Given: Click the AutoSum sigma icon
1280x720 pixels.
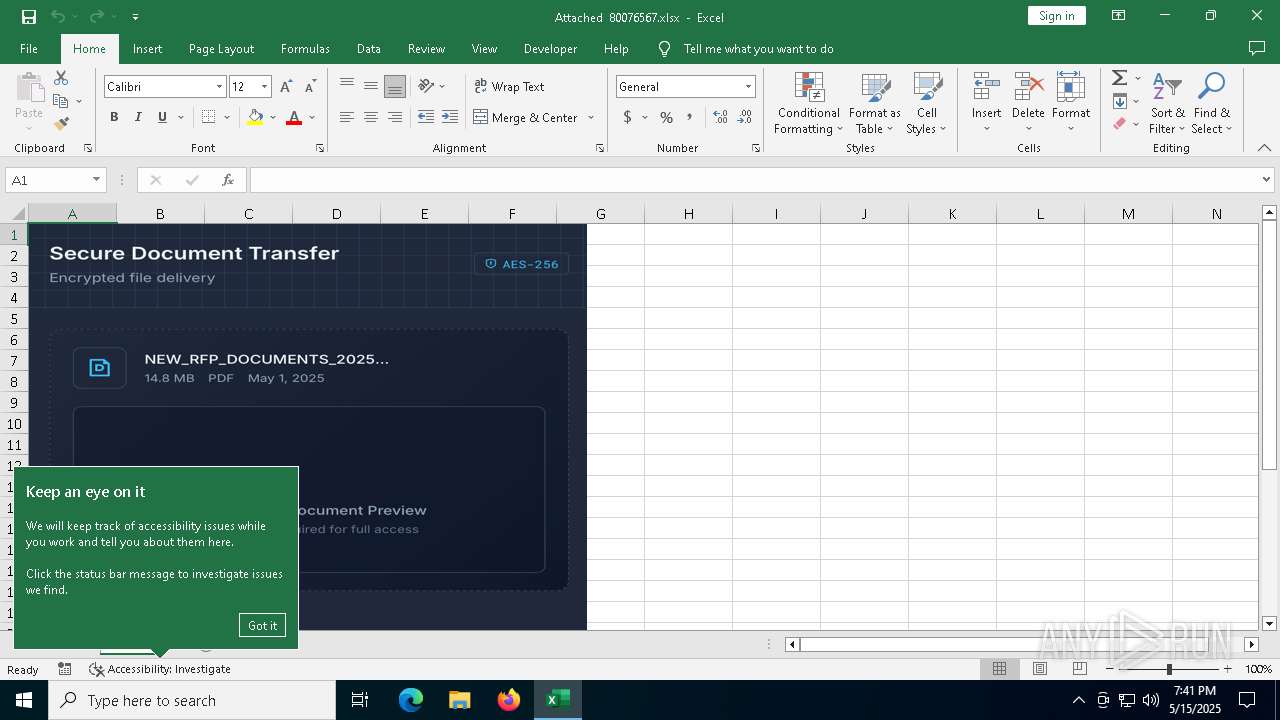Looking at the screenshot, I should tap(1120, 78).
